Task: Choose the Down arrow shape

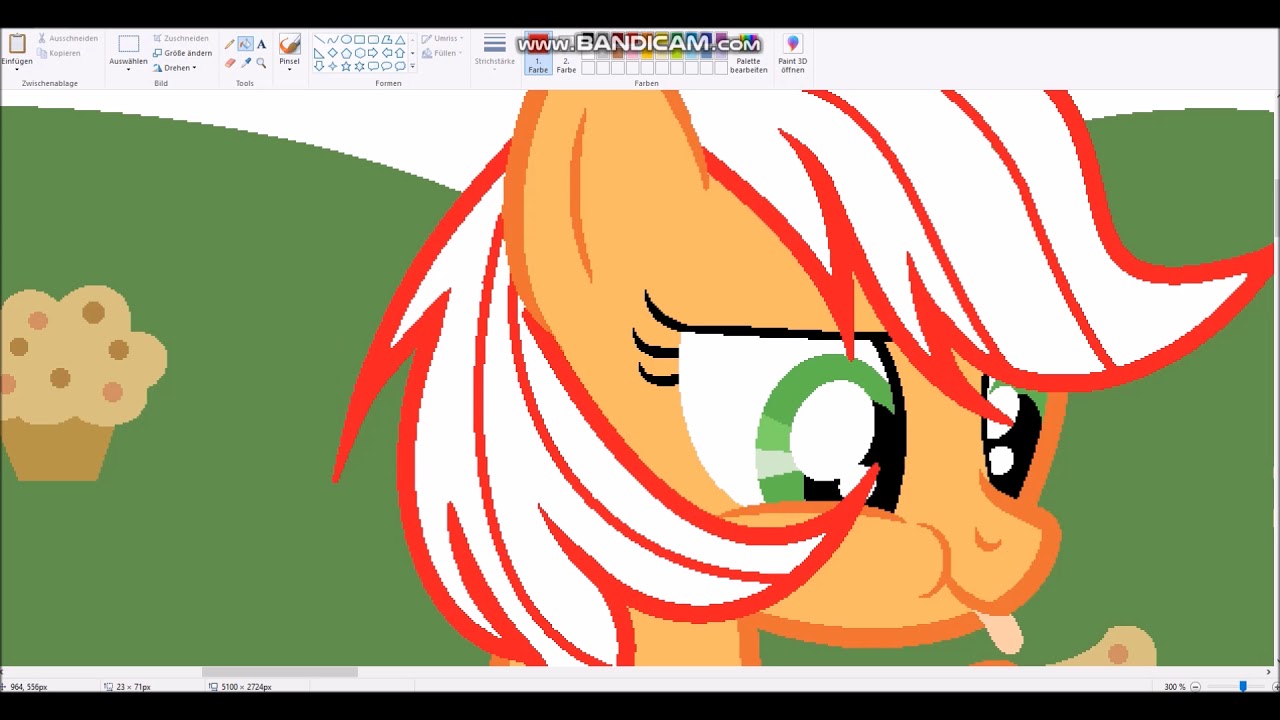Action: point(319,66)
